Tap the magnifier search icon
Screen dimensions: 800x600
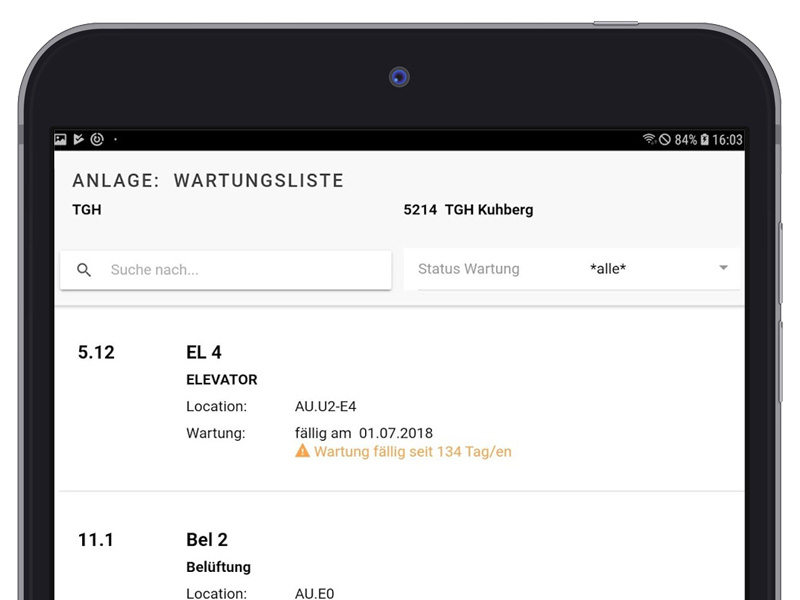coord(84,270)
